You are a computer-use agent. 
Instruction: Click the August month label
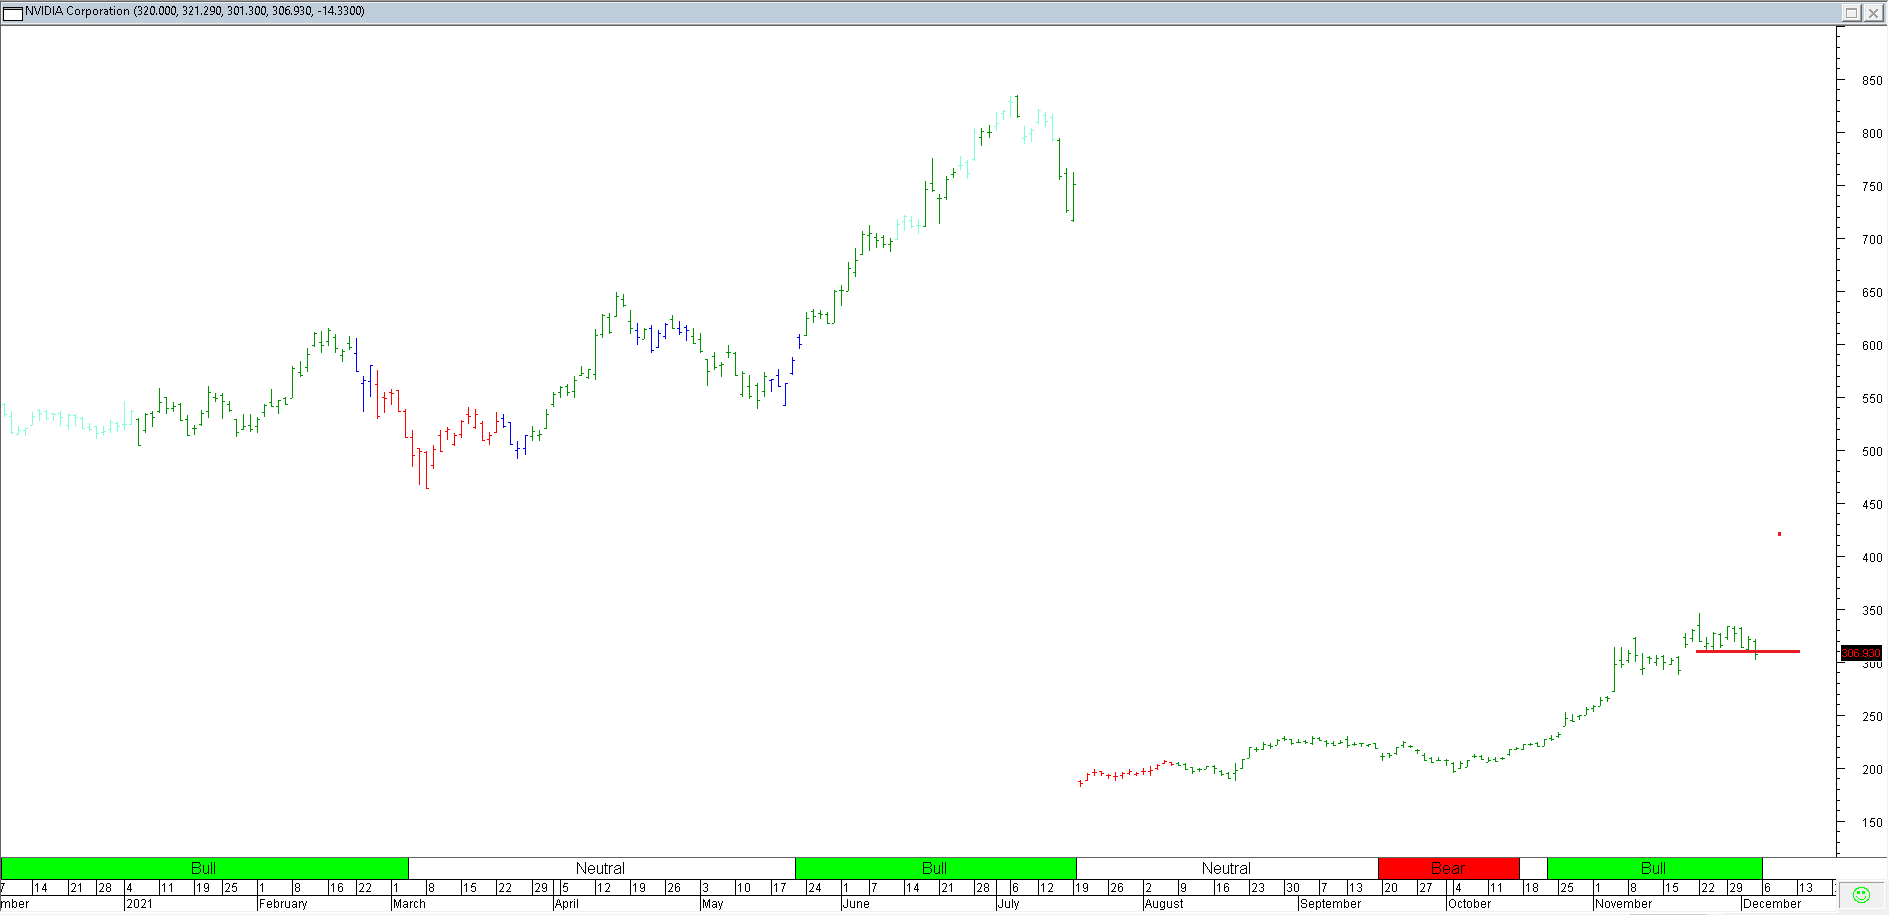(1164, 904)
